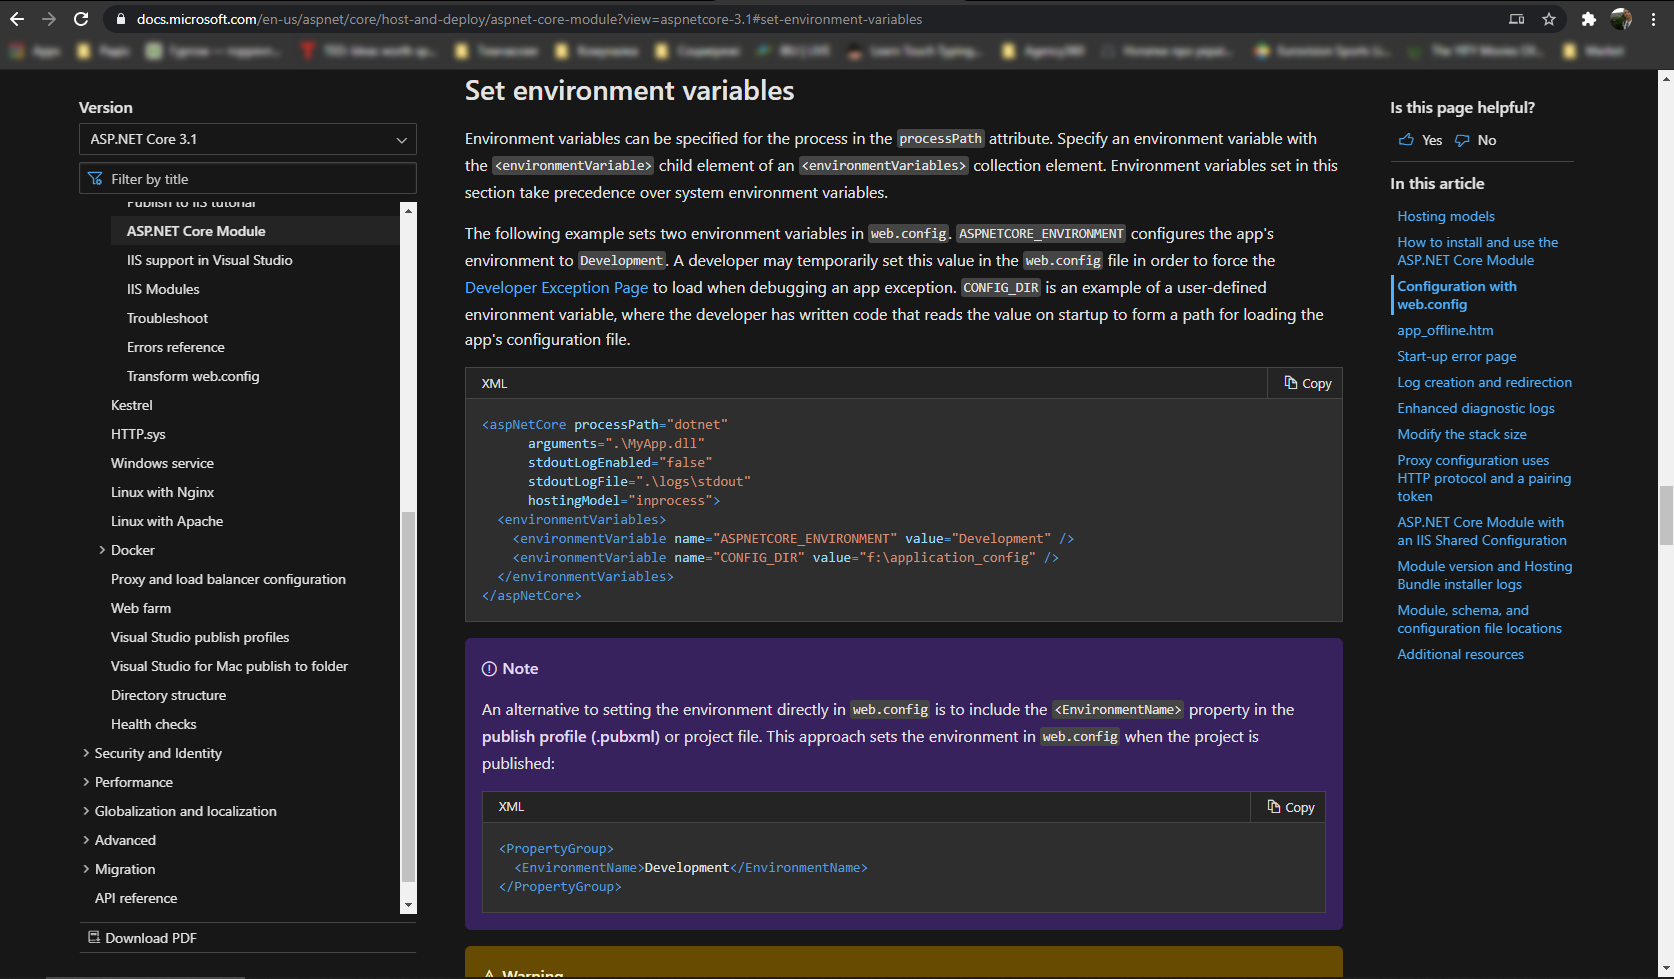Click the Download PDF icon
1674x979 pixels.
93,937
